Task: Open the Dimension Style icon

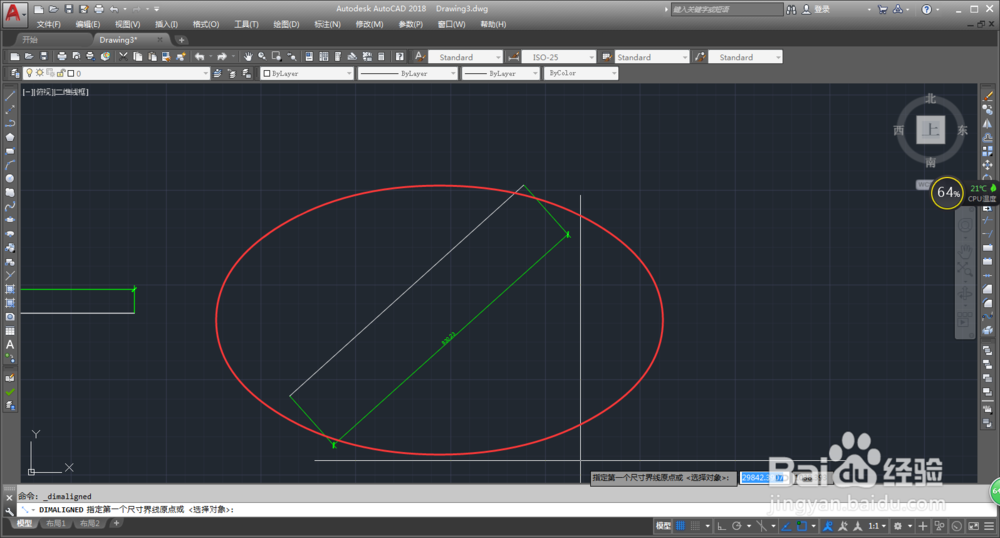Action: click(x=513, y=57)
